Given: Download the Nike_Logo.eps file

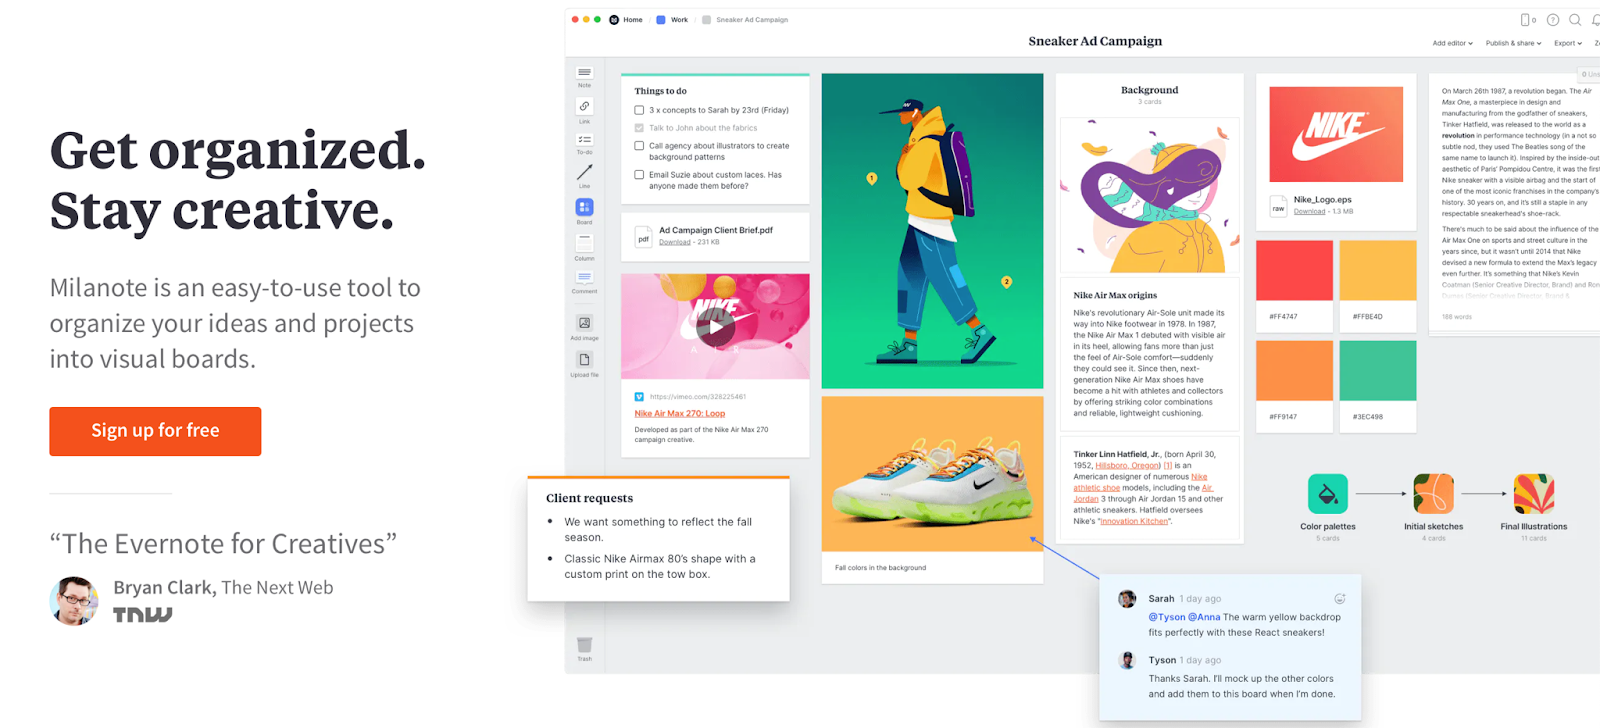Looking at the screenshot, I should 1309,212.
